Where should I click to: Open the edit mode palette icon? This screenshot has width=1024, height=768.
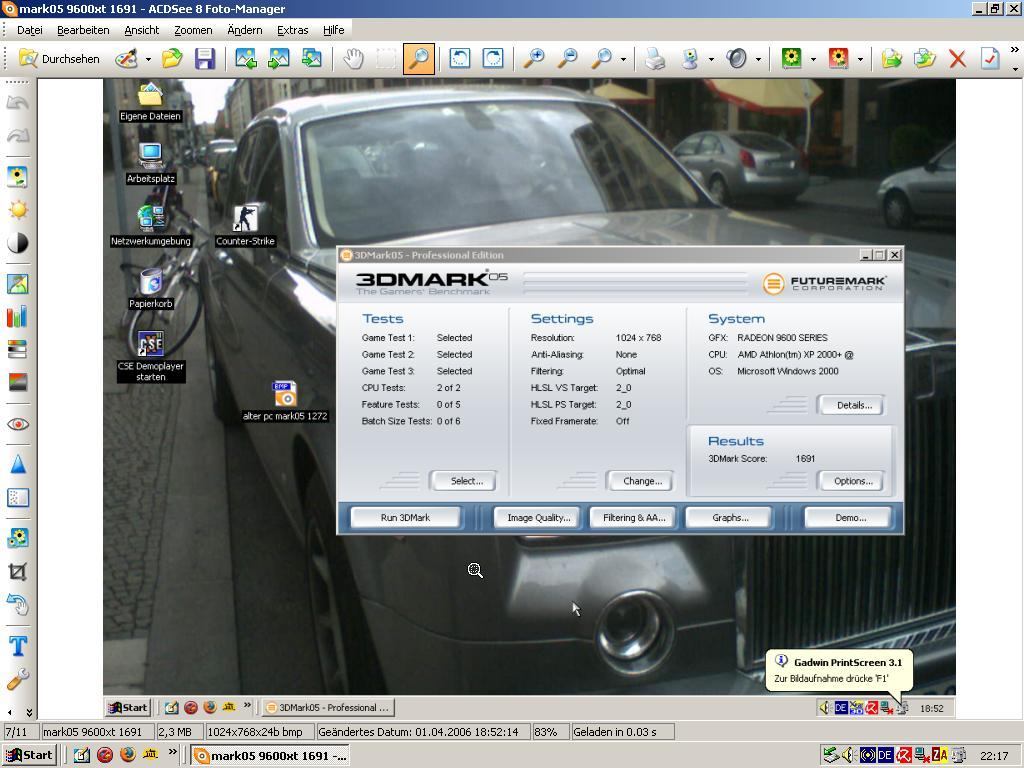pyautogui.click(x=126, y=59)
